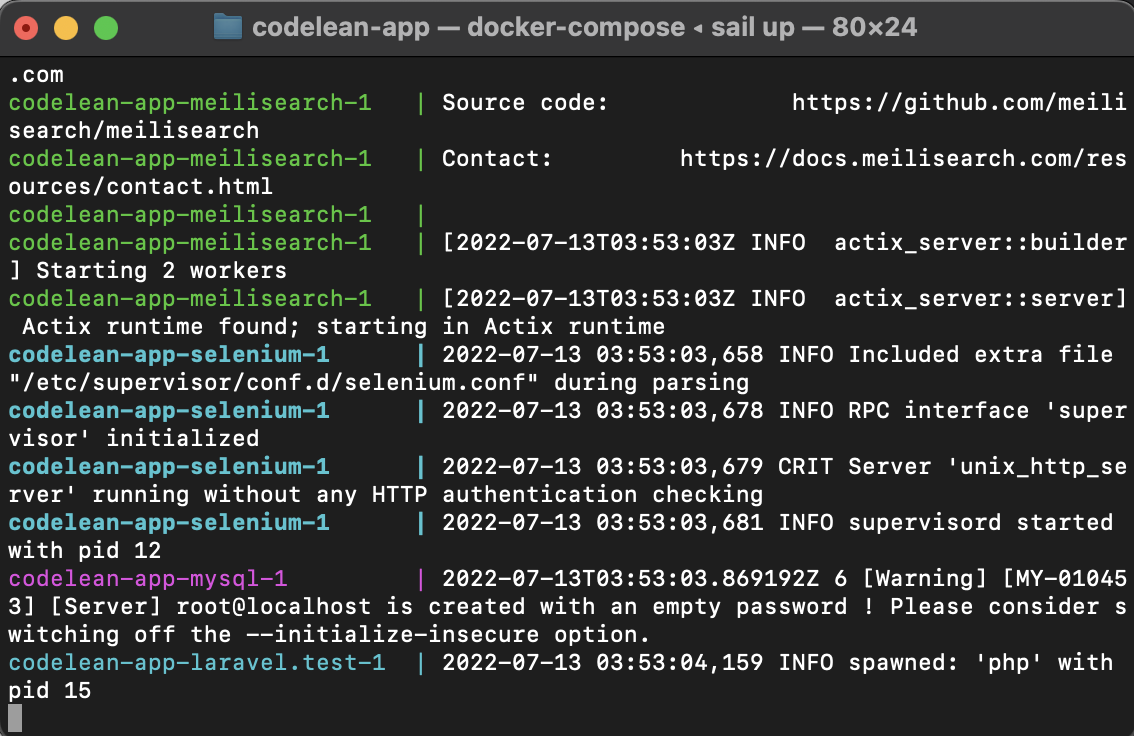The width and height of the screenshot is (1134, 736).
Task: Click the "sail up" title bar text
Action: 752,27
